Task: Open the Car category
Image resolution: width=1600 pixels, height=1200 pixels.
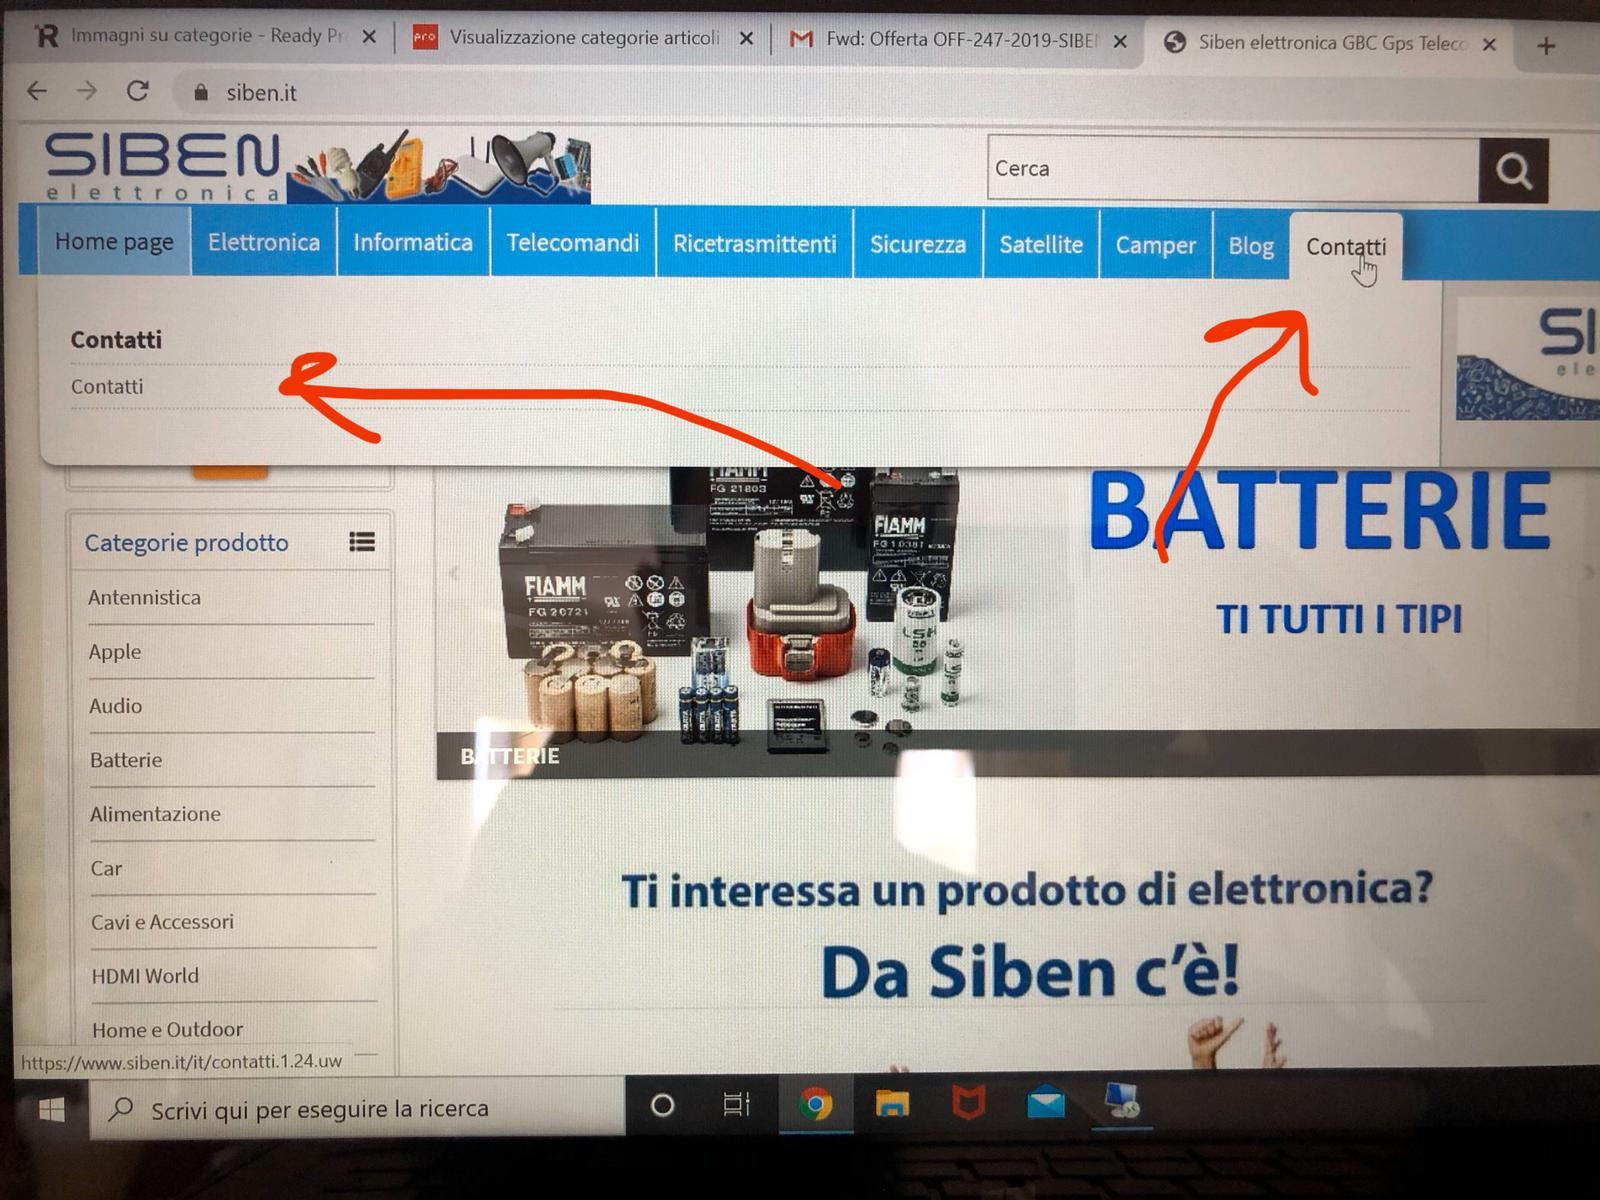Action: (x=106, y=868)
